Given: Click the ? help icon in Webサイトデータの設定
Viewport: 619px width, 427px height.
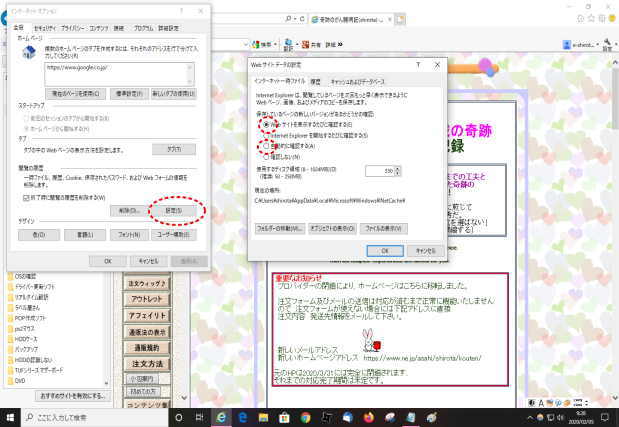Looking at the screenshot, I should tap(418, 65).
